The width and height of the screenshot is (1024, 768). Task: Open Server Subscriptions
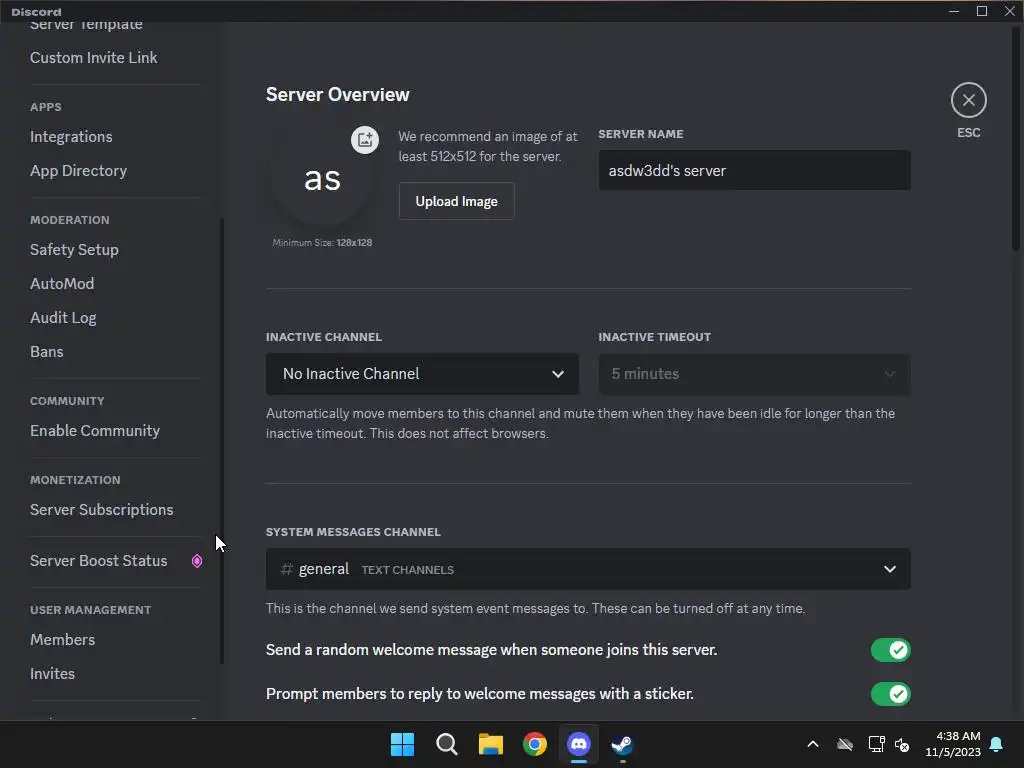(102, 509)
